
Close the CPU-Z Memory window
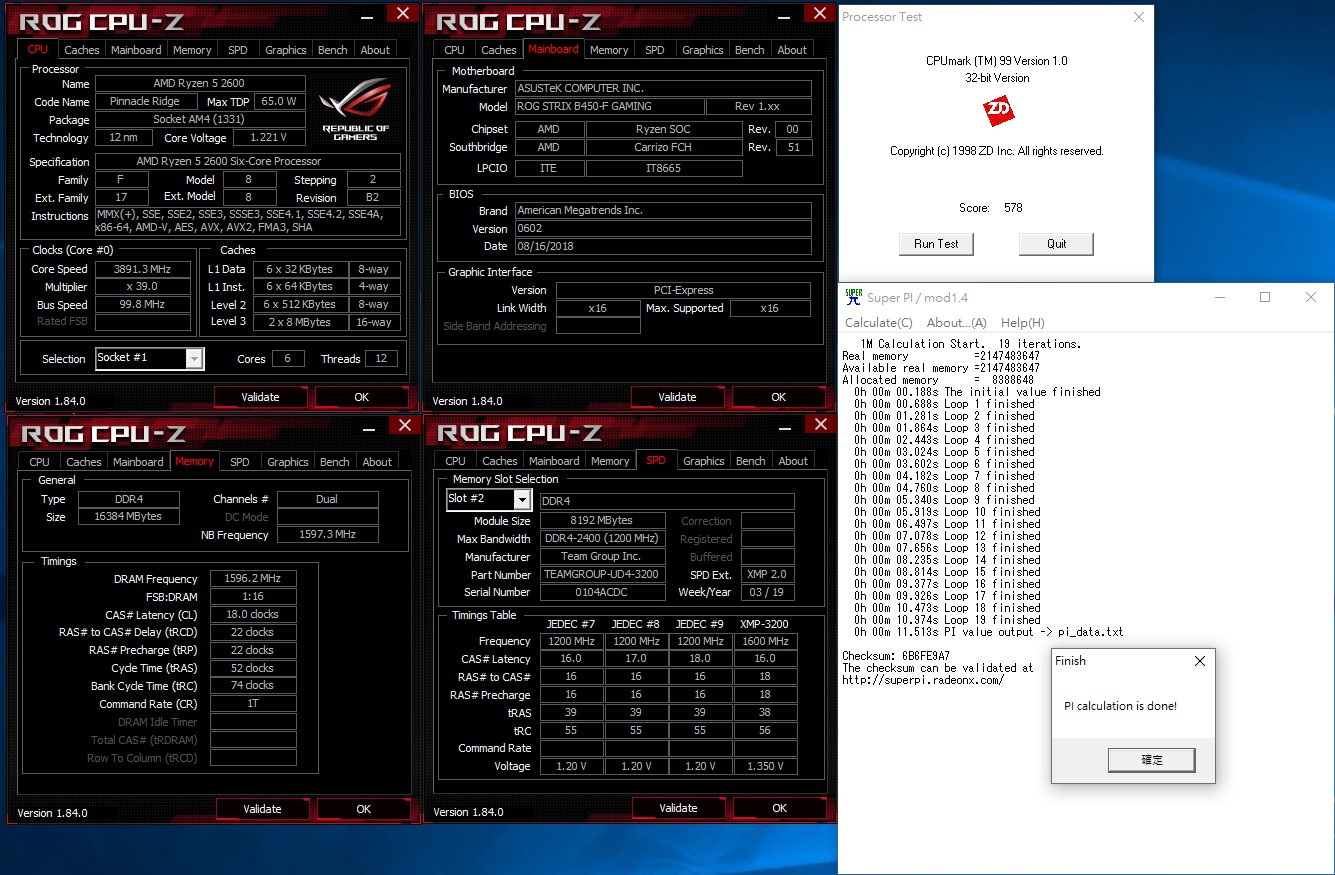[x=404, y=425]
